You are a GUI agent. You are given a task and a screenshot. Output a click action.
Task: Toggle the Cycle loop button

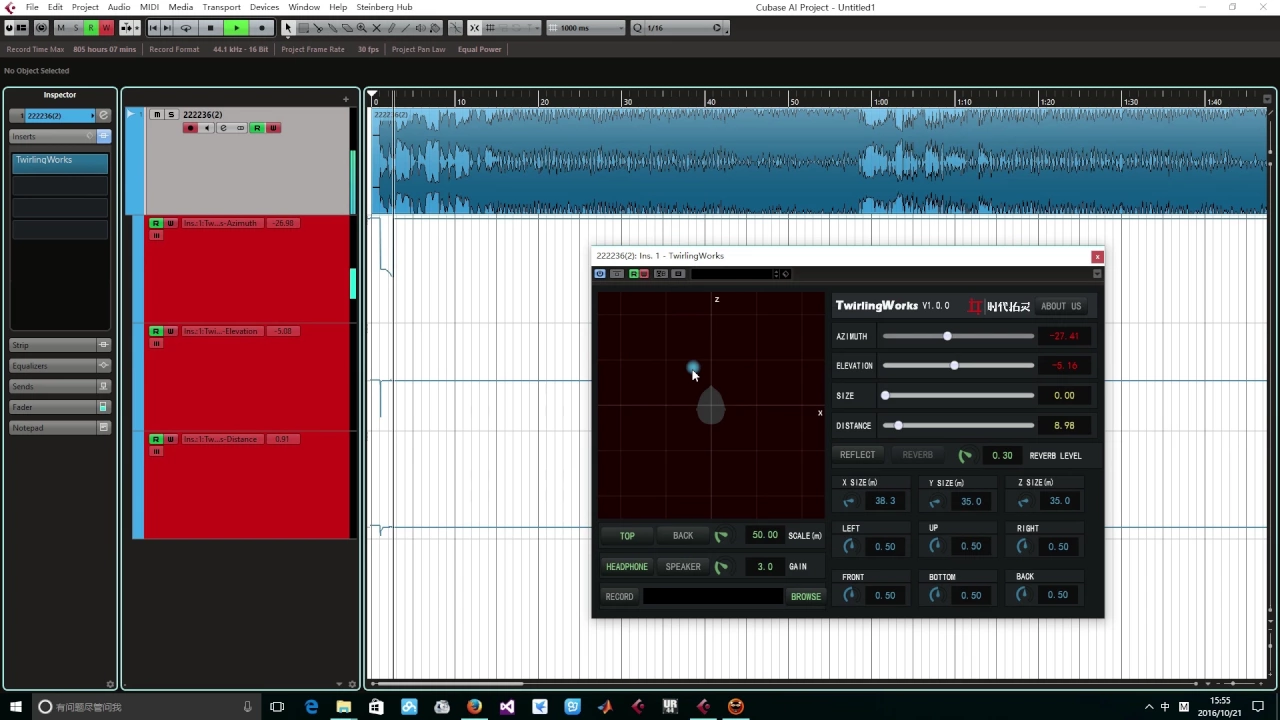[186, 28]
